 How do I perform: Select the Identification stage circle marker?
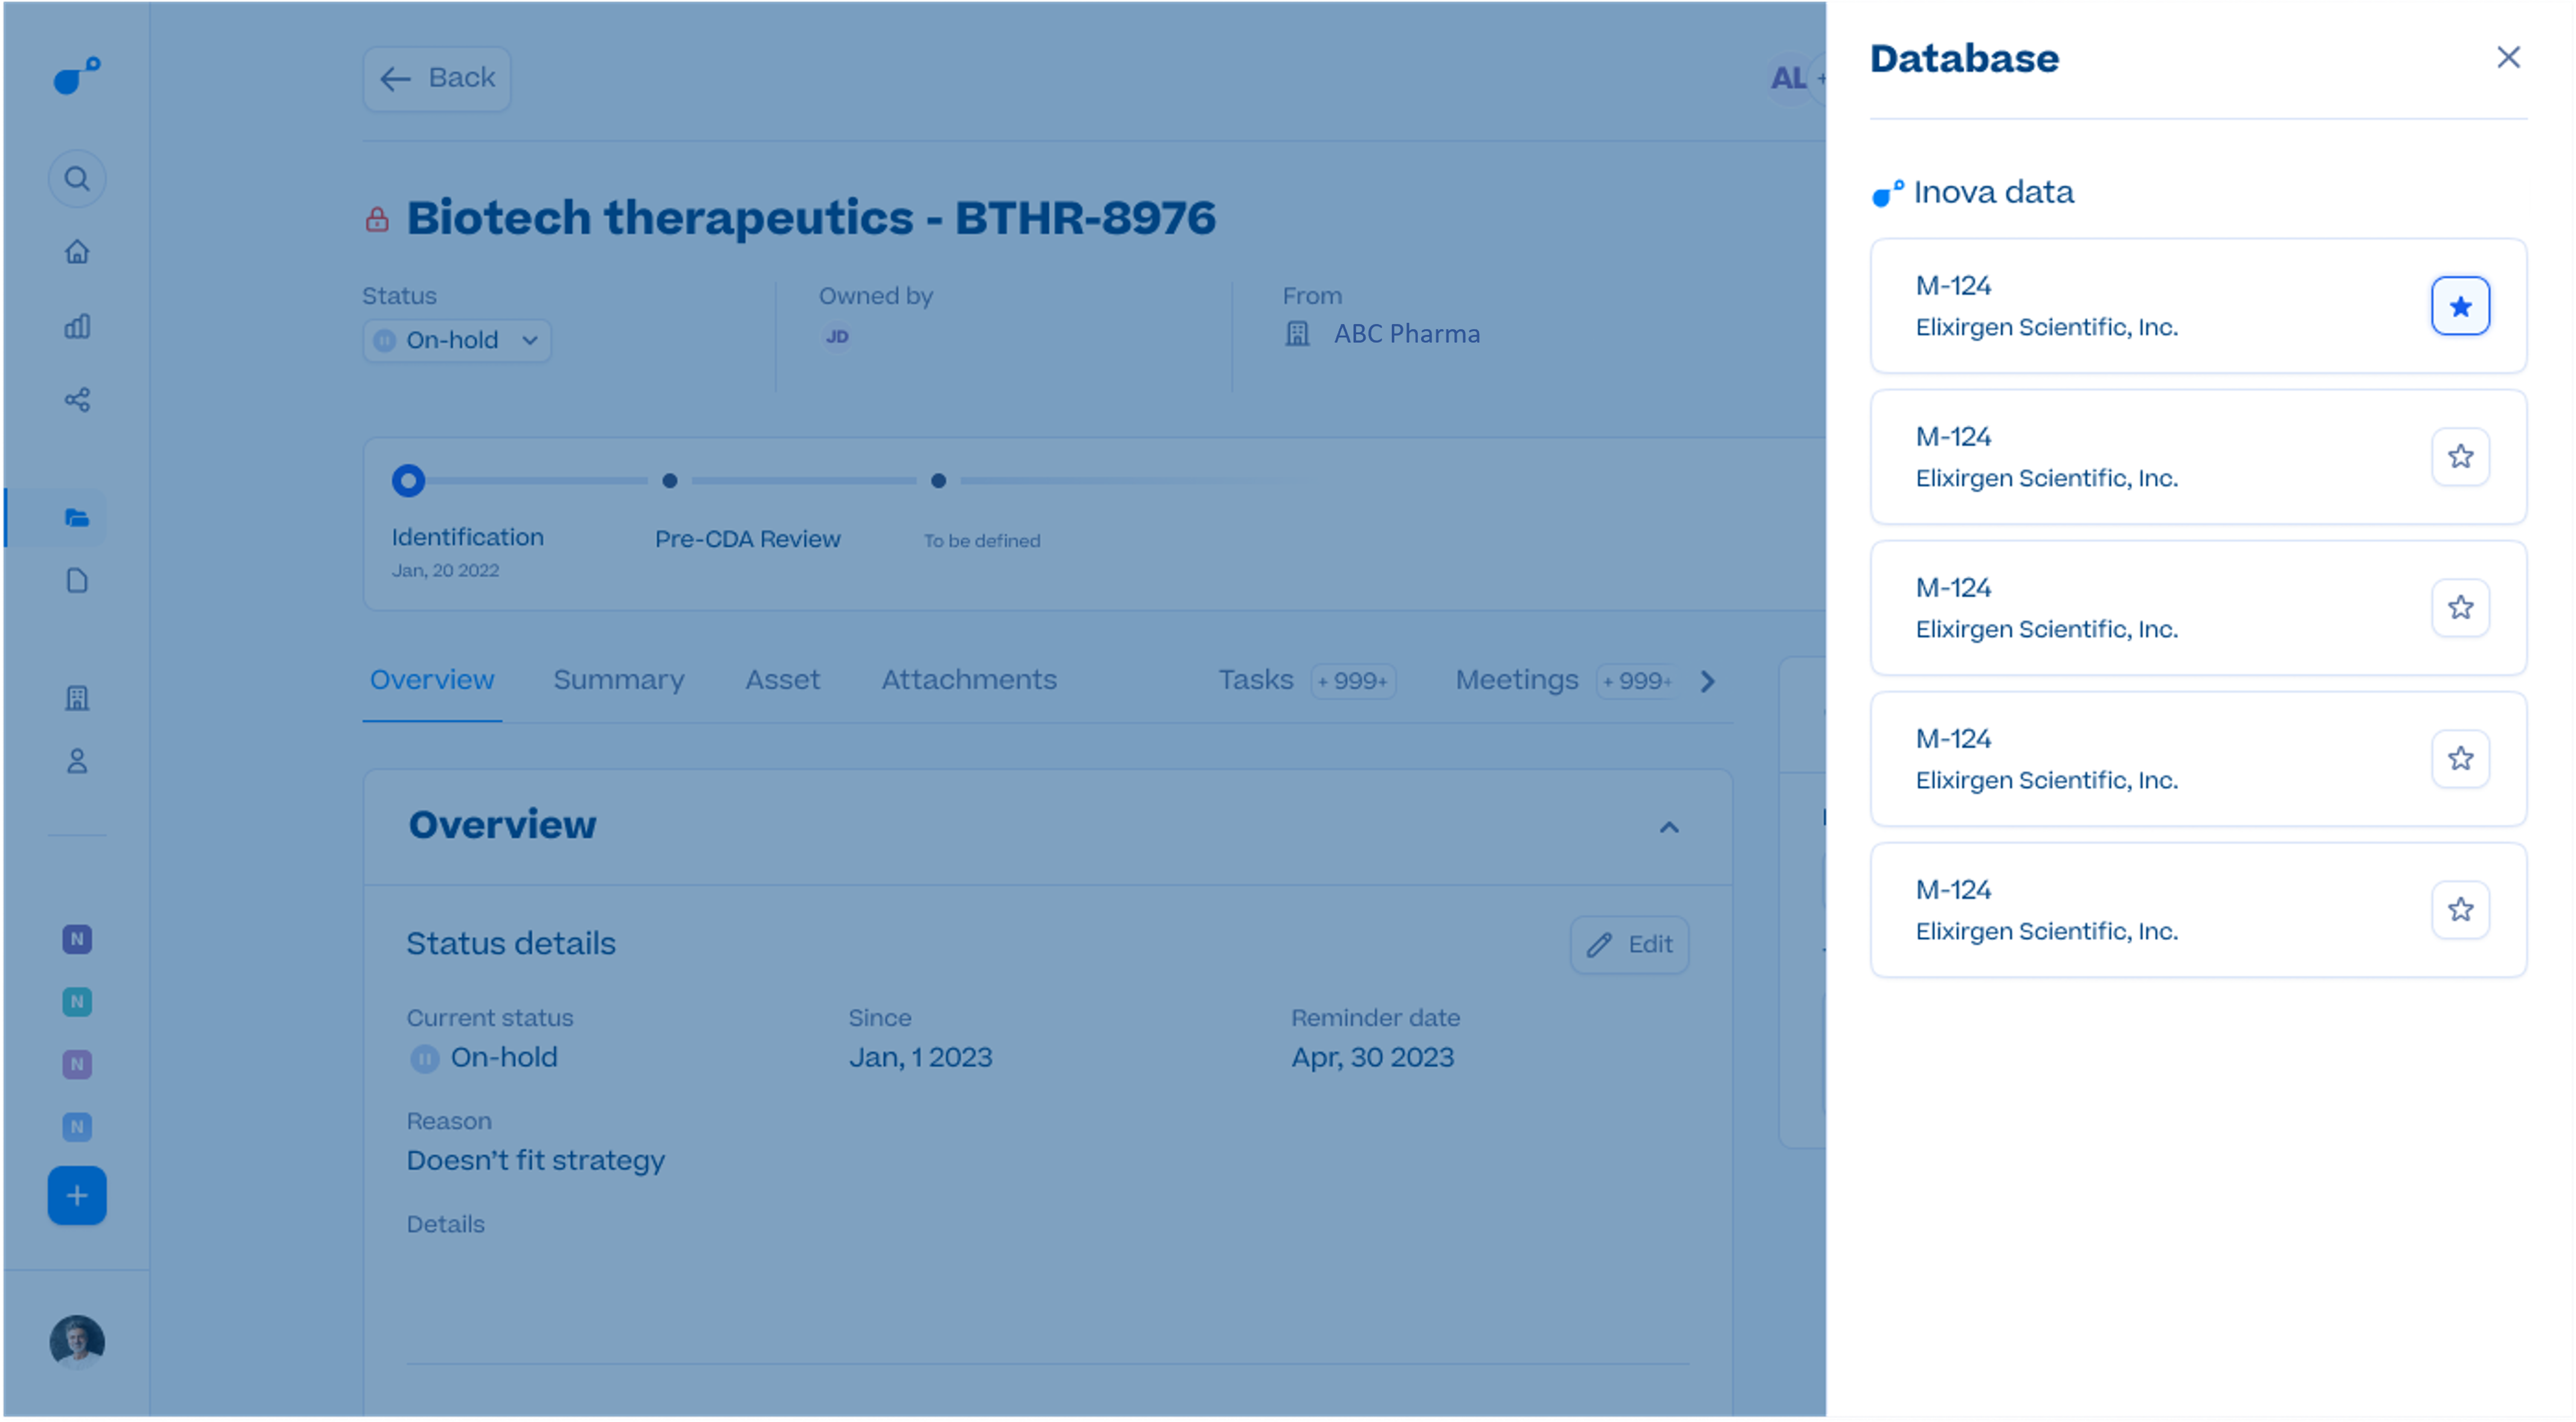[408, 481]
